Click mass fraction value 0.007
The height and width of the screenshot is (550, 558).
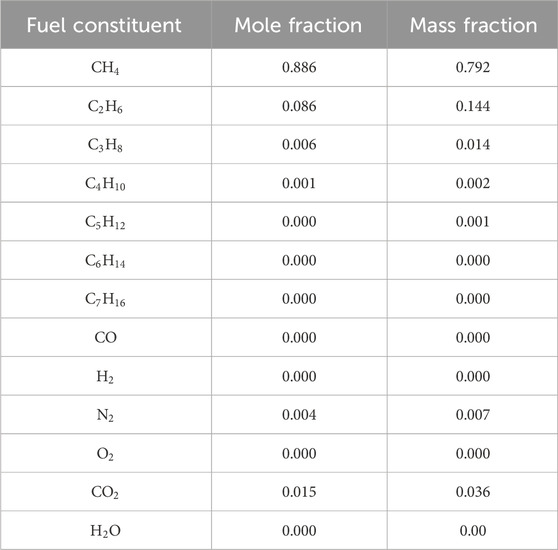(x=473, y=414)
